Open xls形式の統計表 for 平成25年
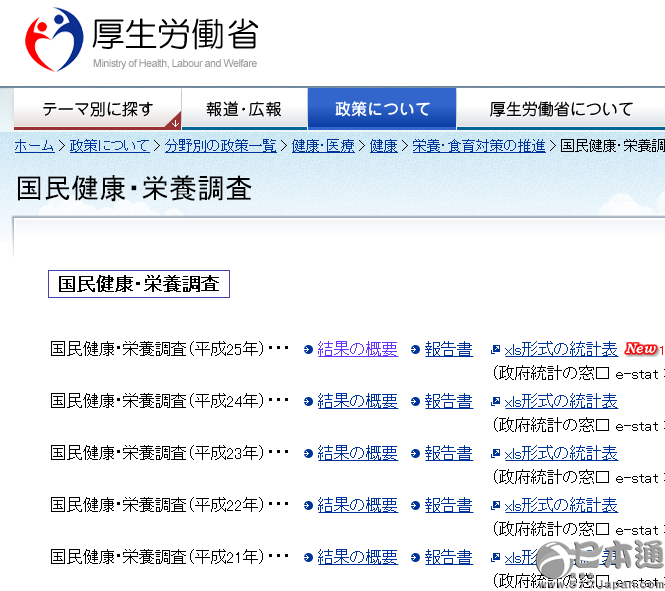 (x=561, y=349)
